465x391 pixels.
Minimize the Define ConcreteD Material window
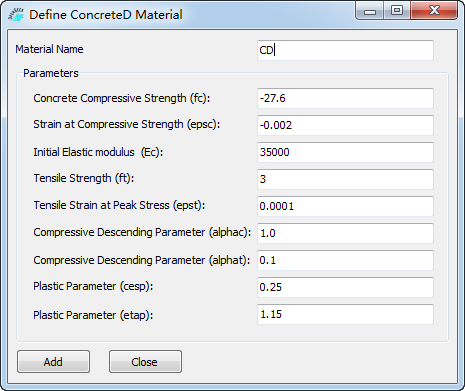tap(370, 11)
